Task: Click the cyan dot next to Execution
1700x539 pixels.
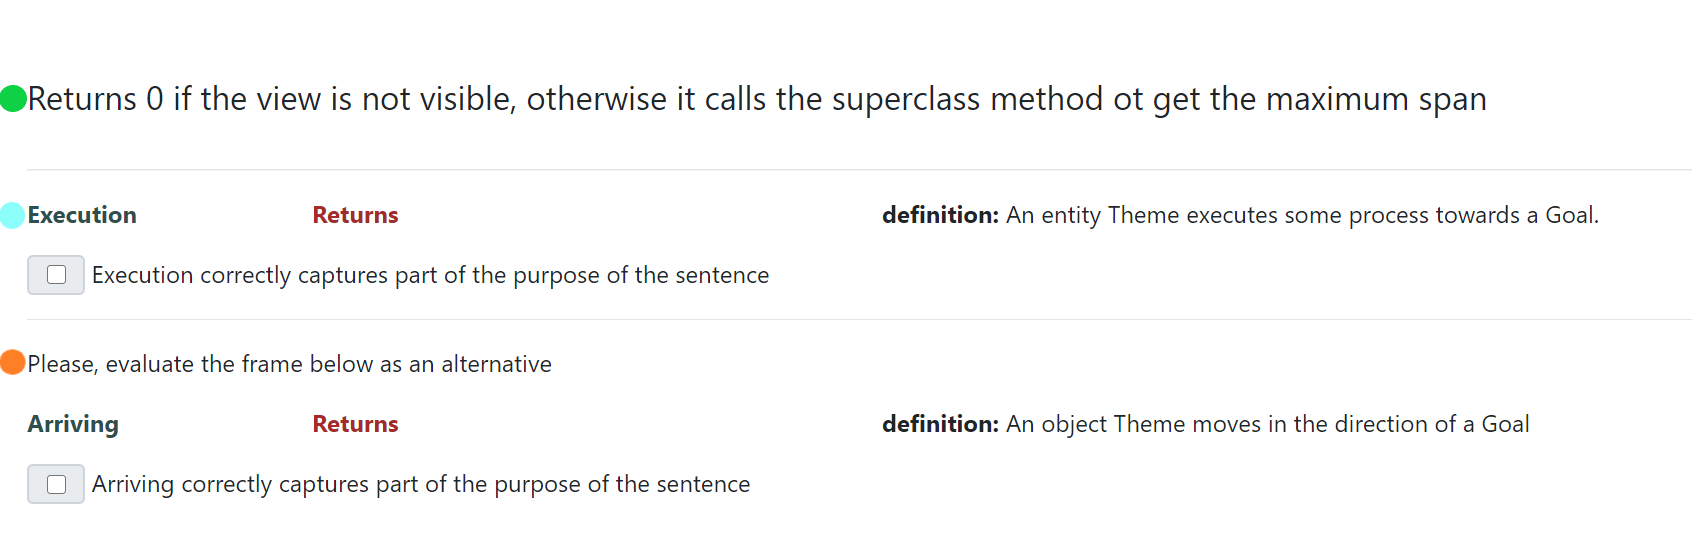Action: click(x=12, y=215)
